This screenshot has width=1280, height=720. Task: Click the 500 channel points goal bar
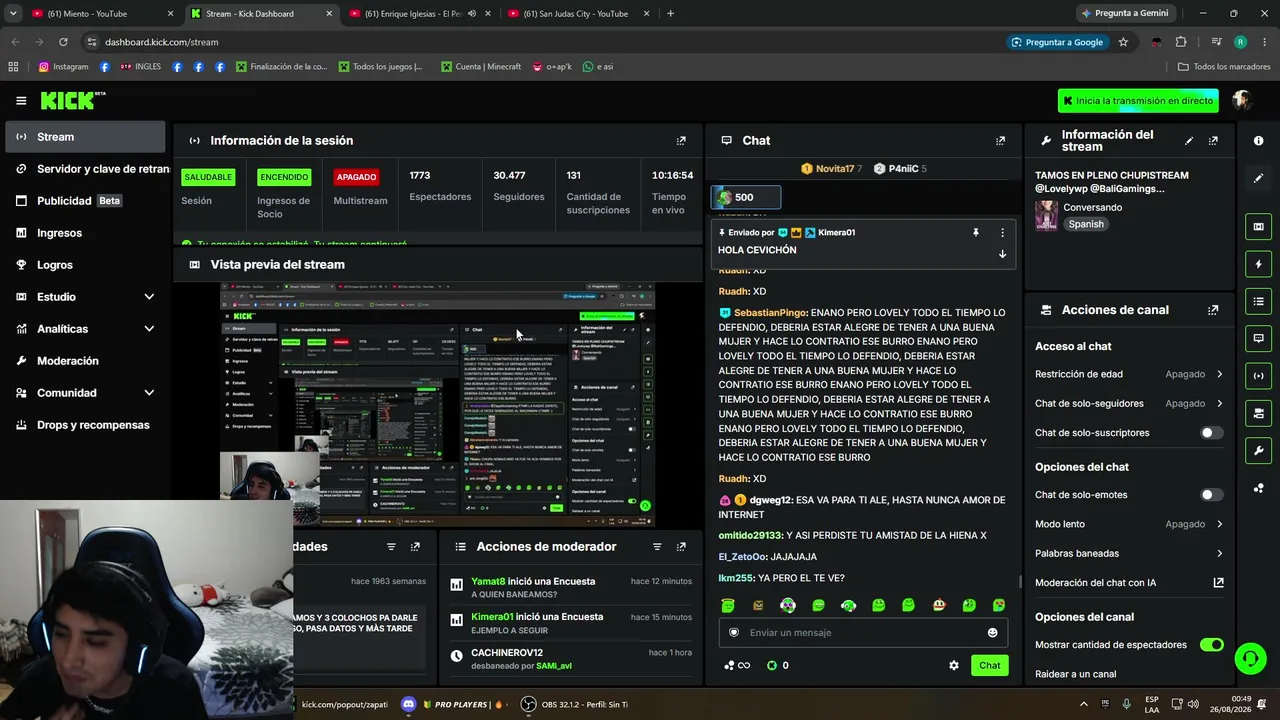[746, 198]
